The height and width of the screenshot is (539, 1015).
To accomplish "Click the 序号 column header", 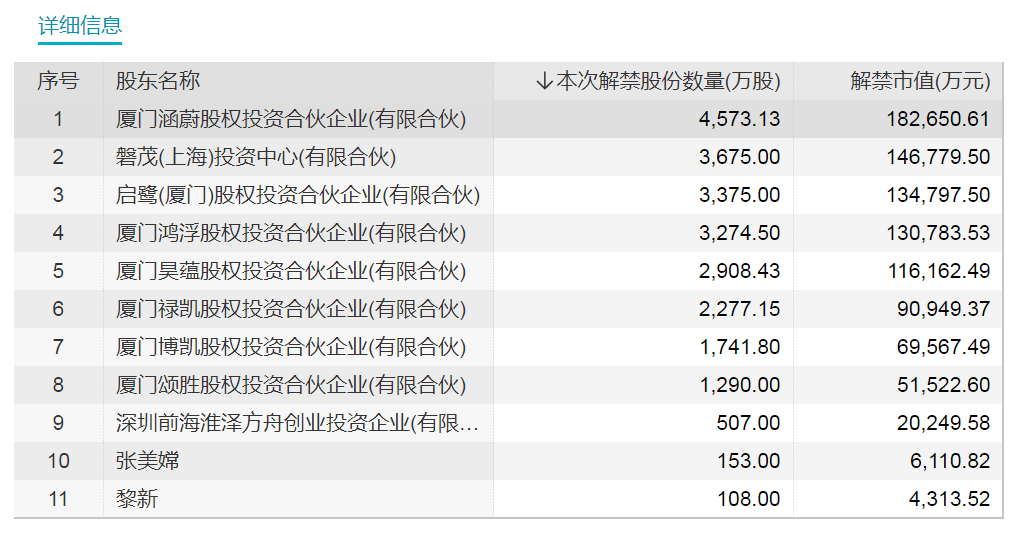I will click(58, 82).
